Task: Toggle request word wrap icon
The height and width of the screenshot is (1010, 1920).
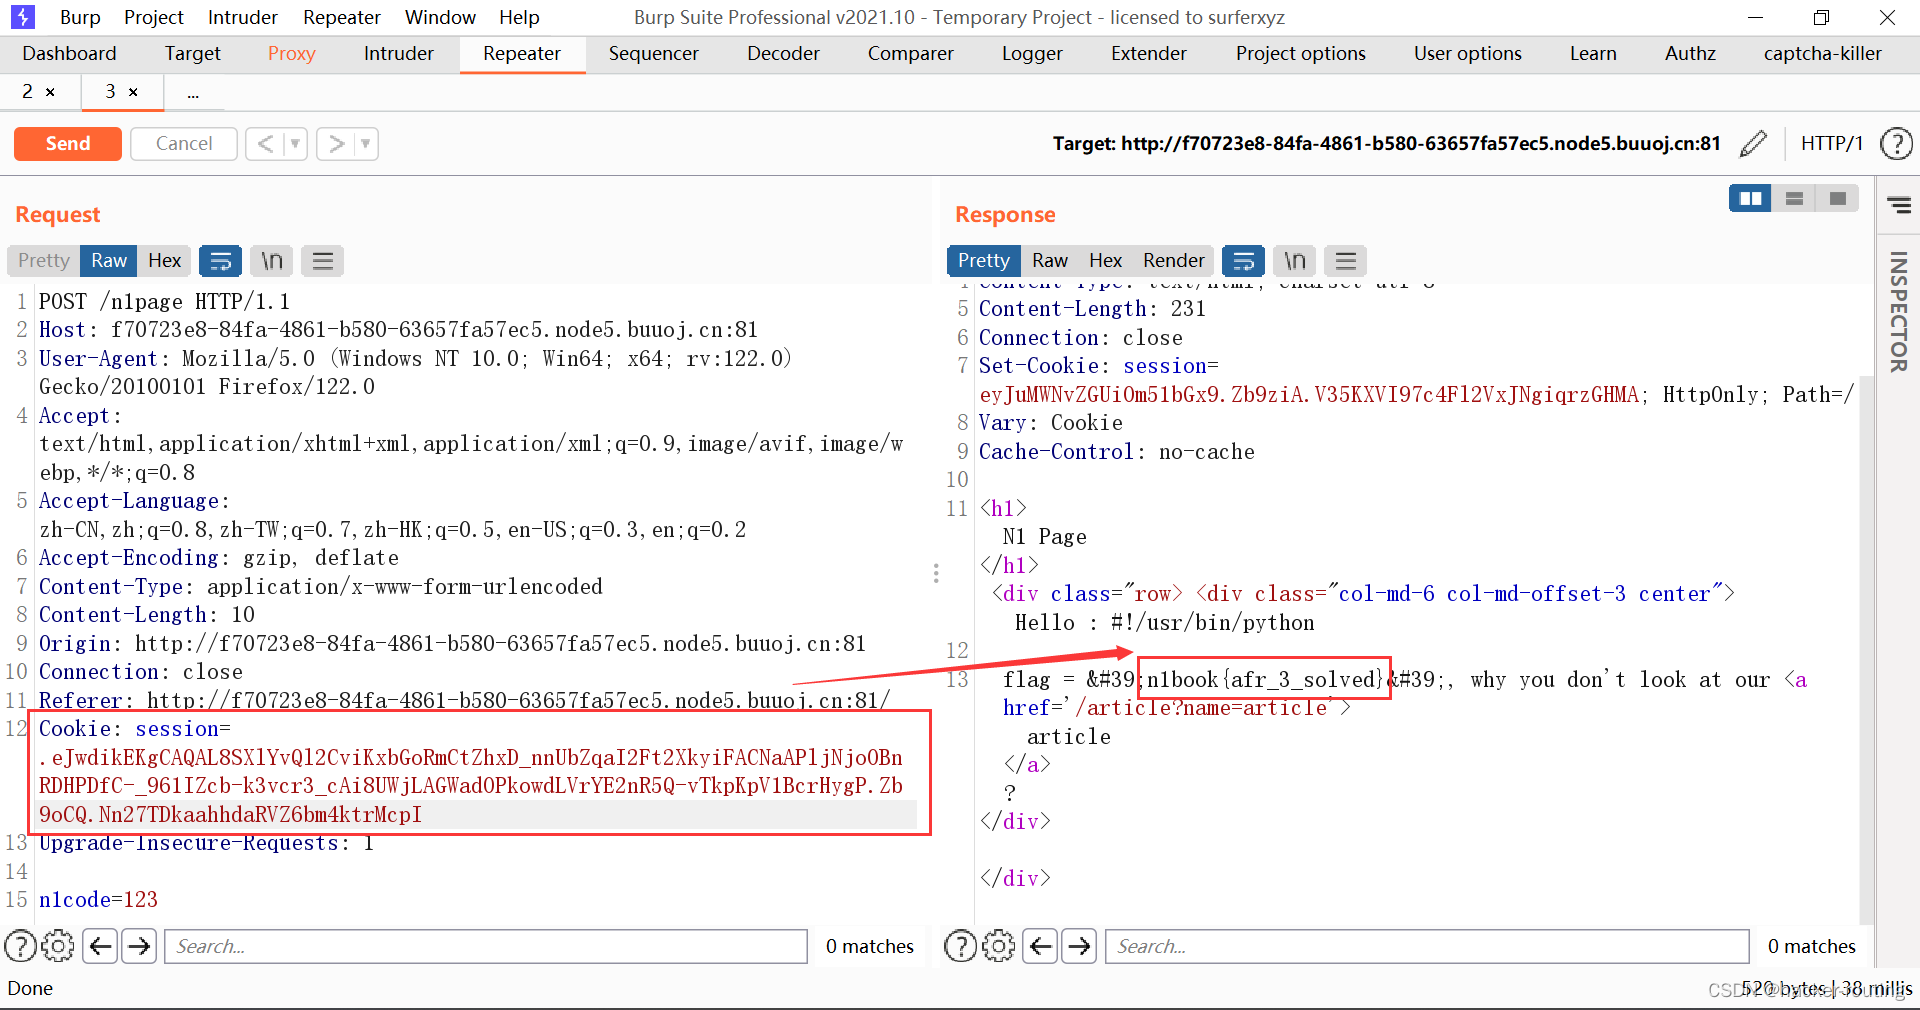Action: (220, 261)
